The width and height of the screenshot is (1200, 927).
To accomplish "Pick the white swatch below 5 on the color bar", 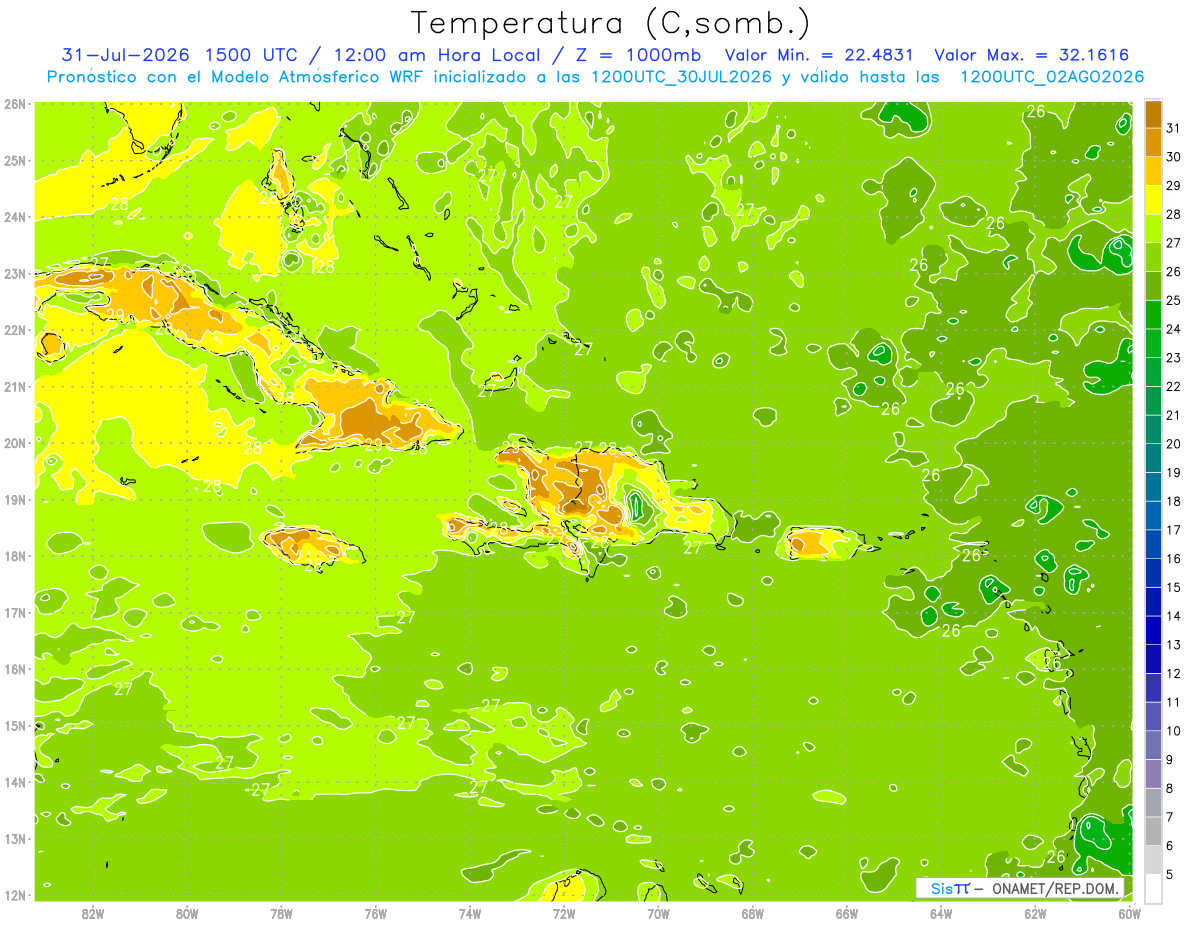I will pyautogui.click(x=1153, y=888).
